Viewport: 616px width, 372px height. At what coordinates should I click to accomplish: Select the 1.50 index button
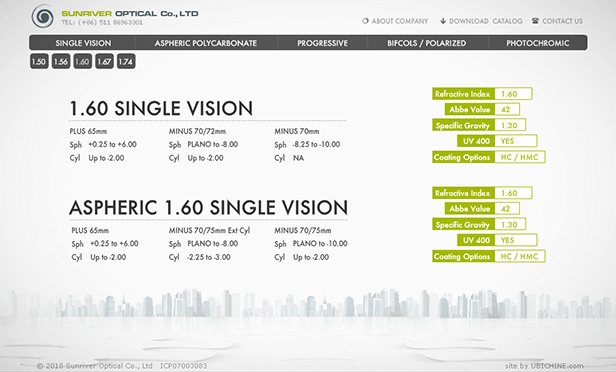point(39,61)
